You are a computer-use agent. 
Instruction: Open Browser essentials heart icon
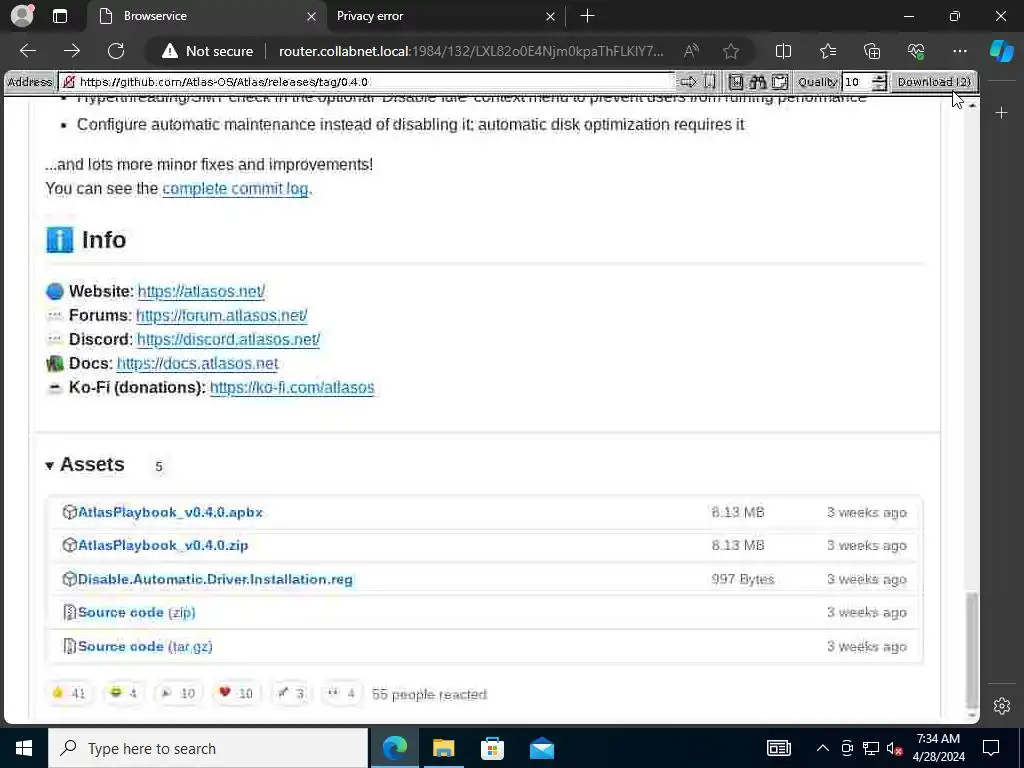(x=916, y=51)
